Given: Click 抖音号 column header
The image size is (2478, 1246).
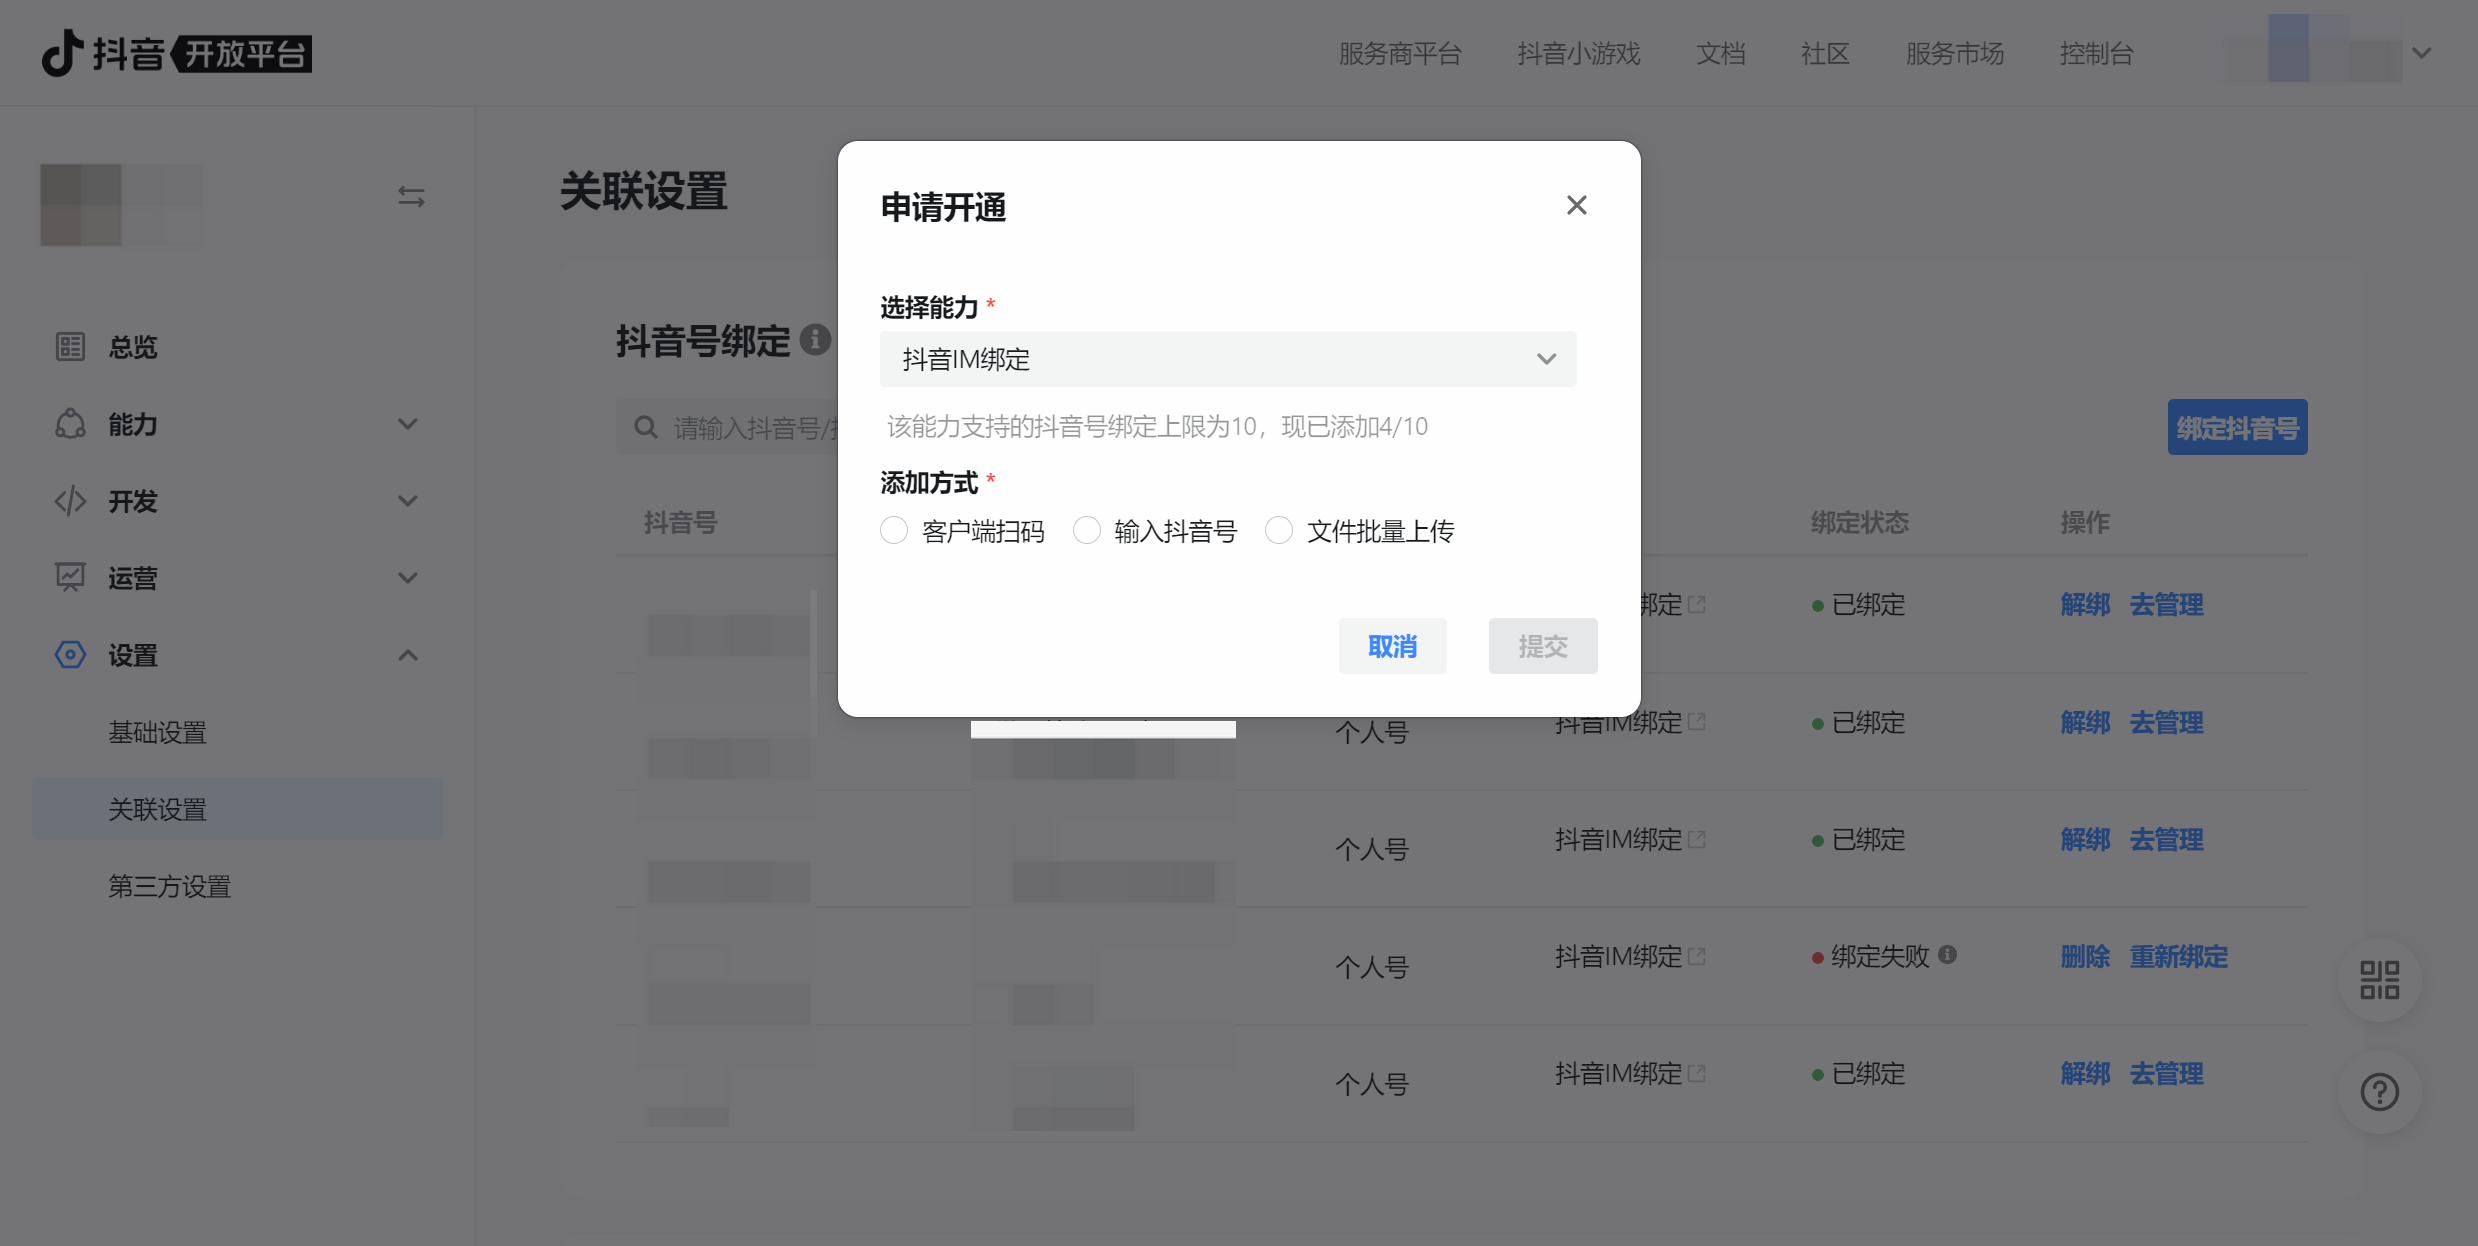Looking at the screenshot, I should click(x=680, y=522).
